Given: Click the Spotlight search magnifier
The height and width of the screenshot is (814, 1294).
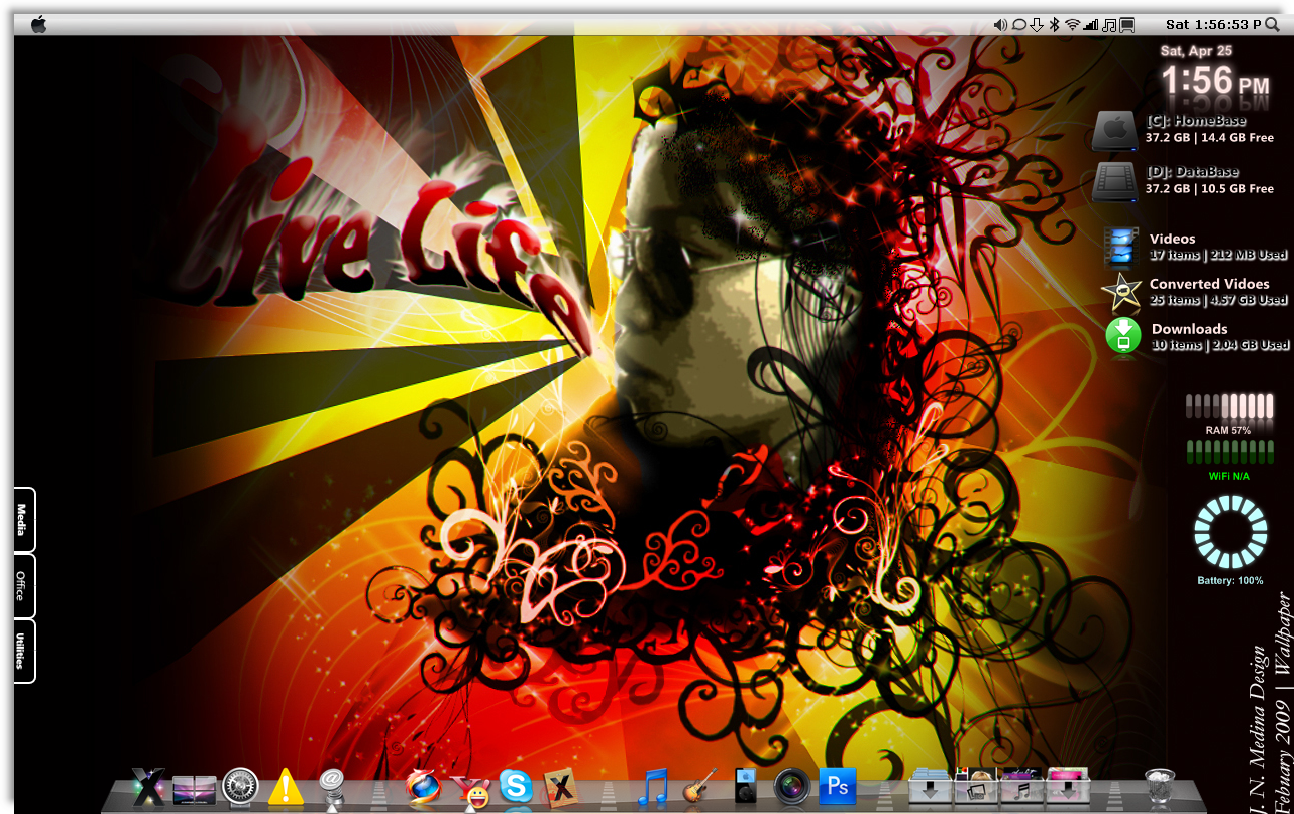Looking at the screenshot, I should (x=1272, y=24).
